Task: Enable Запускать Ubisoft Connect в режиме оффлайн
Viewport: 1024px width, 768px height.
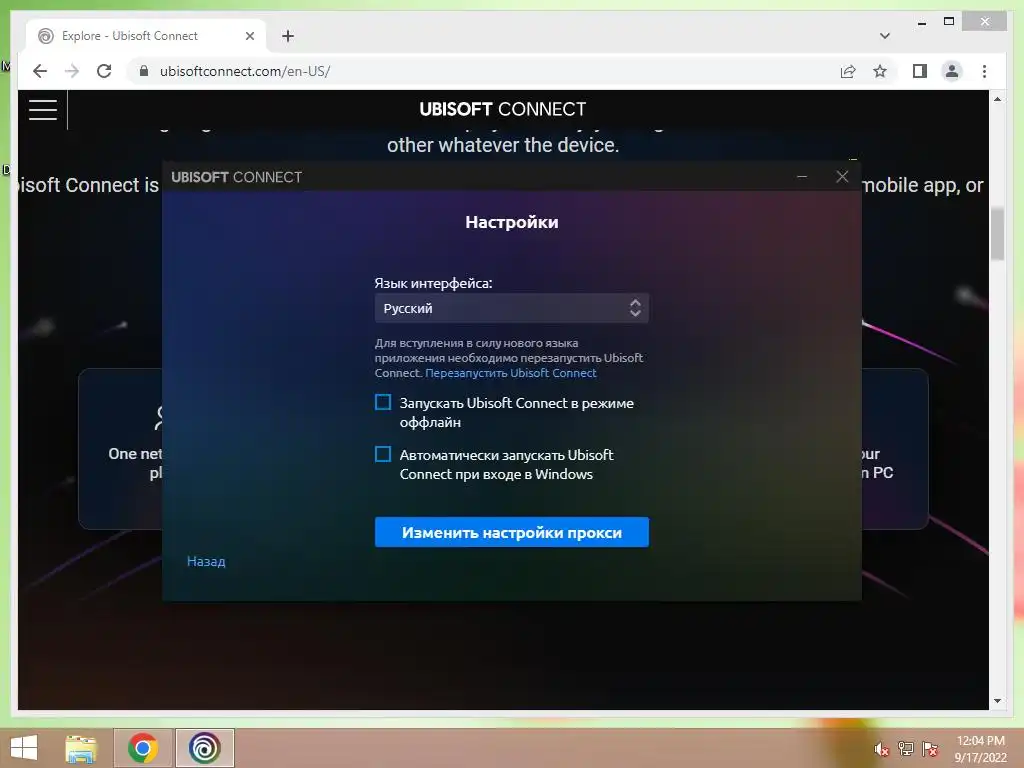Action: (x=383, y=402)
